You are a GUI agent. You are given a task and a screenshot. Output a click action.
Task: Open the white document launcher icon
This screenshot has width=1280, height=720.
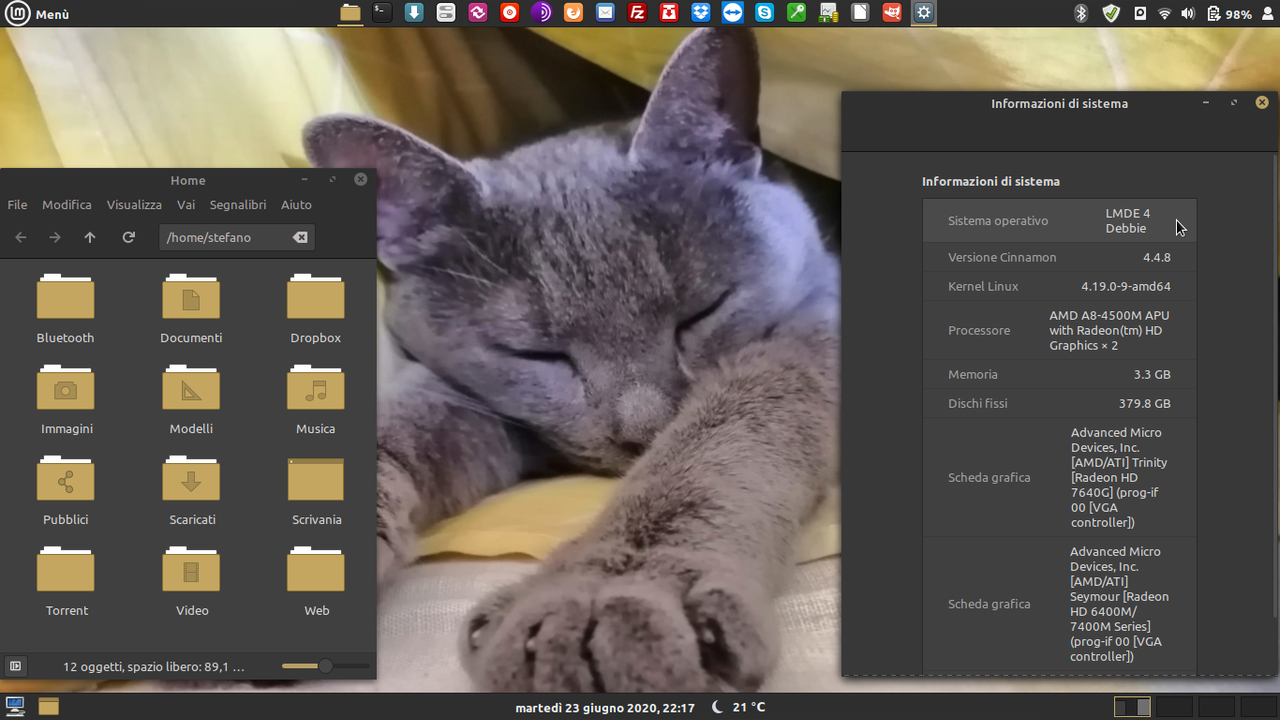[x=860, y=13]
